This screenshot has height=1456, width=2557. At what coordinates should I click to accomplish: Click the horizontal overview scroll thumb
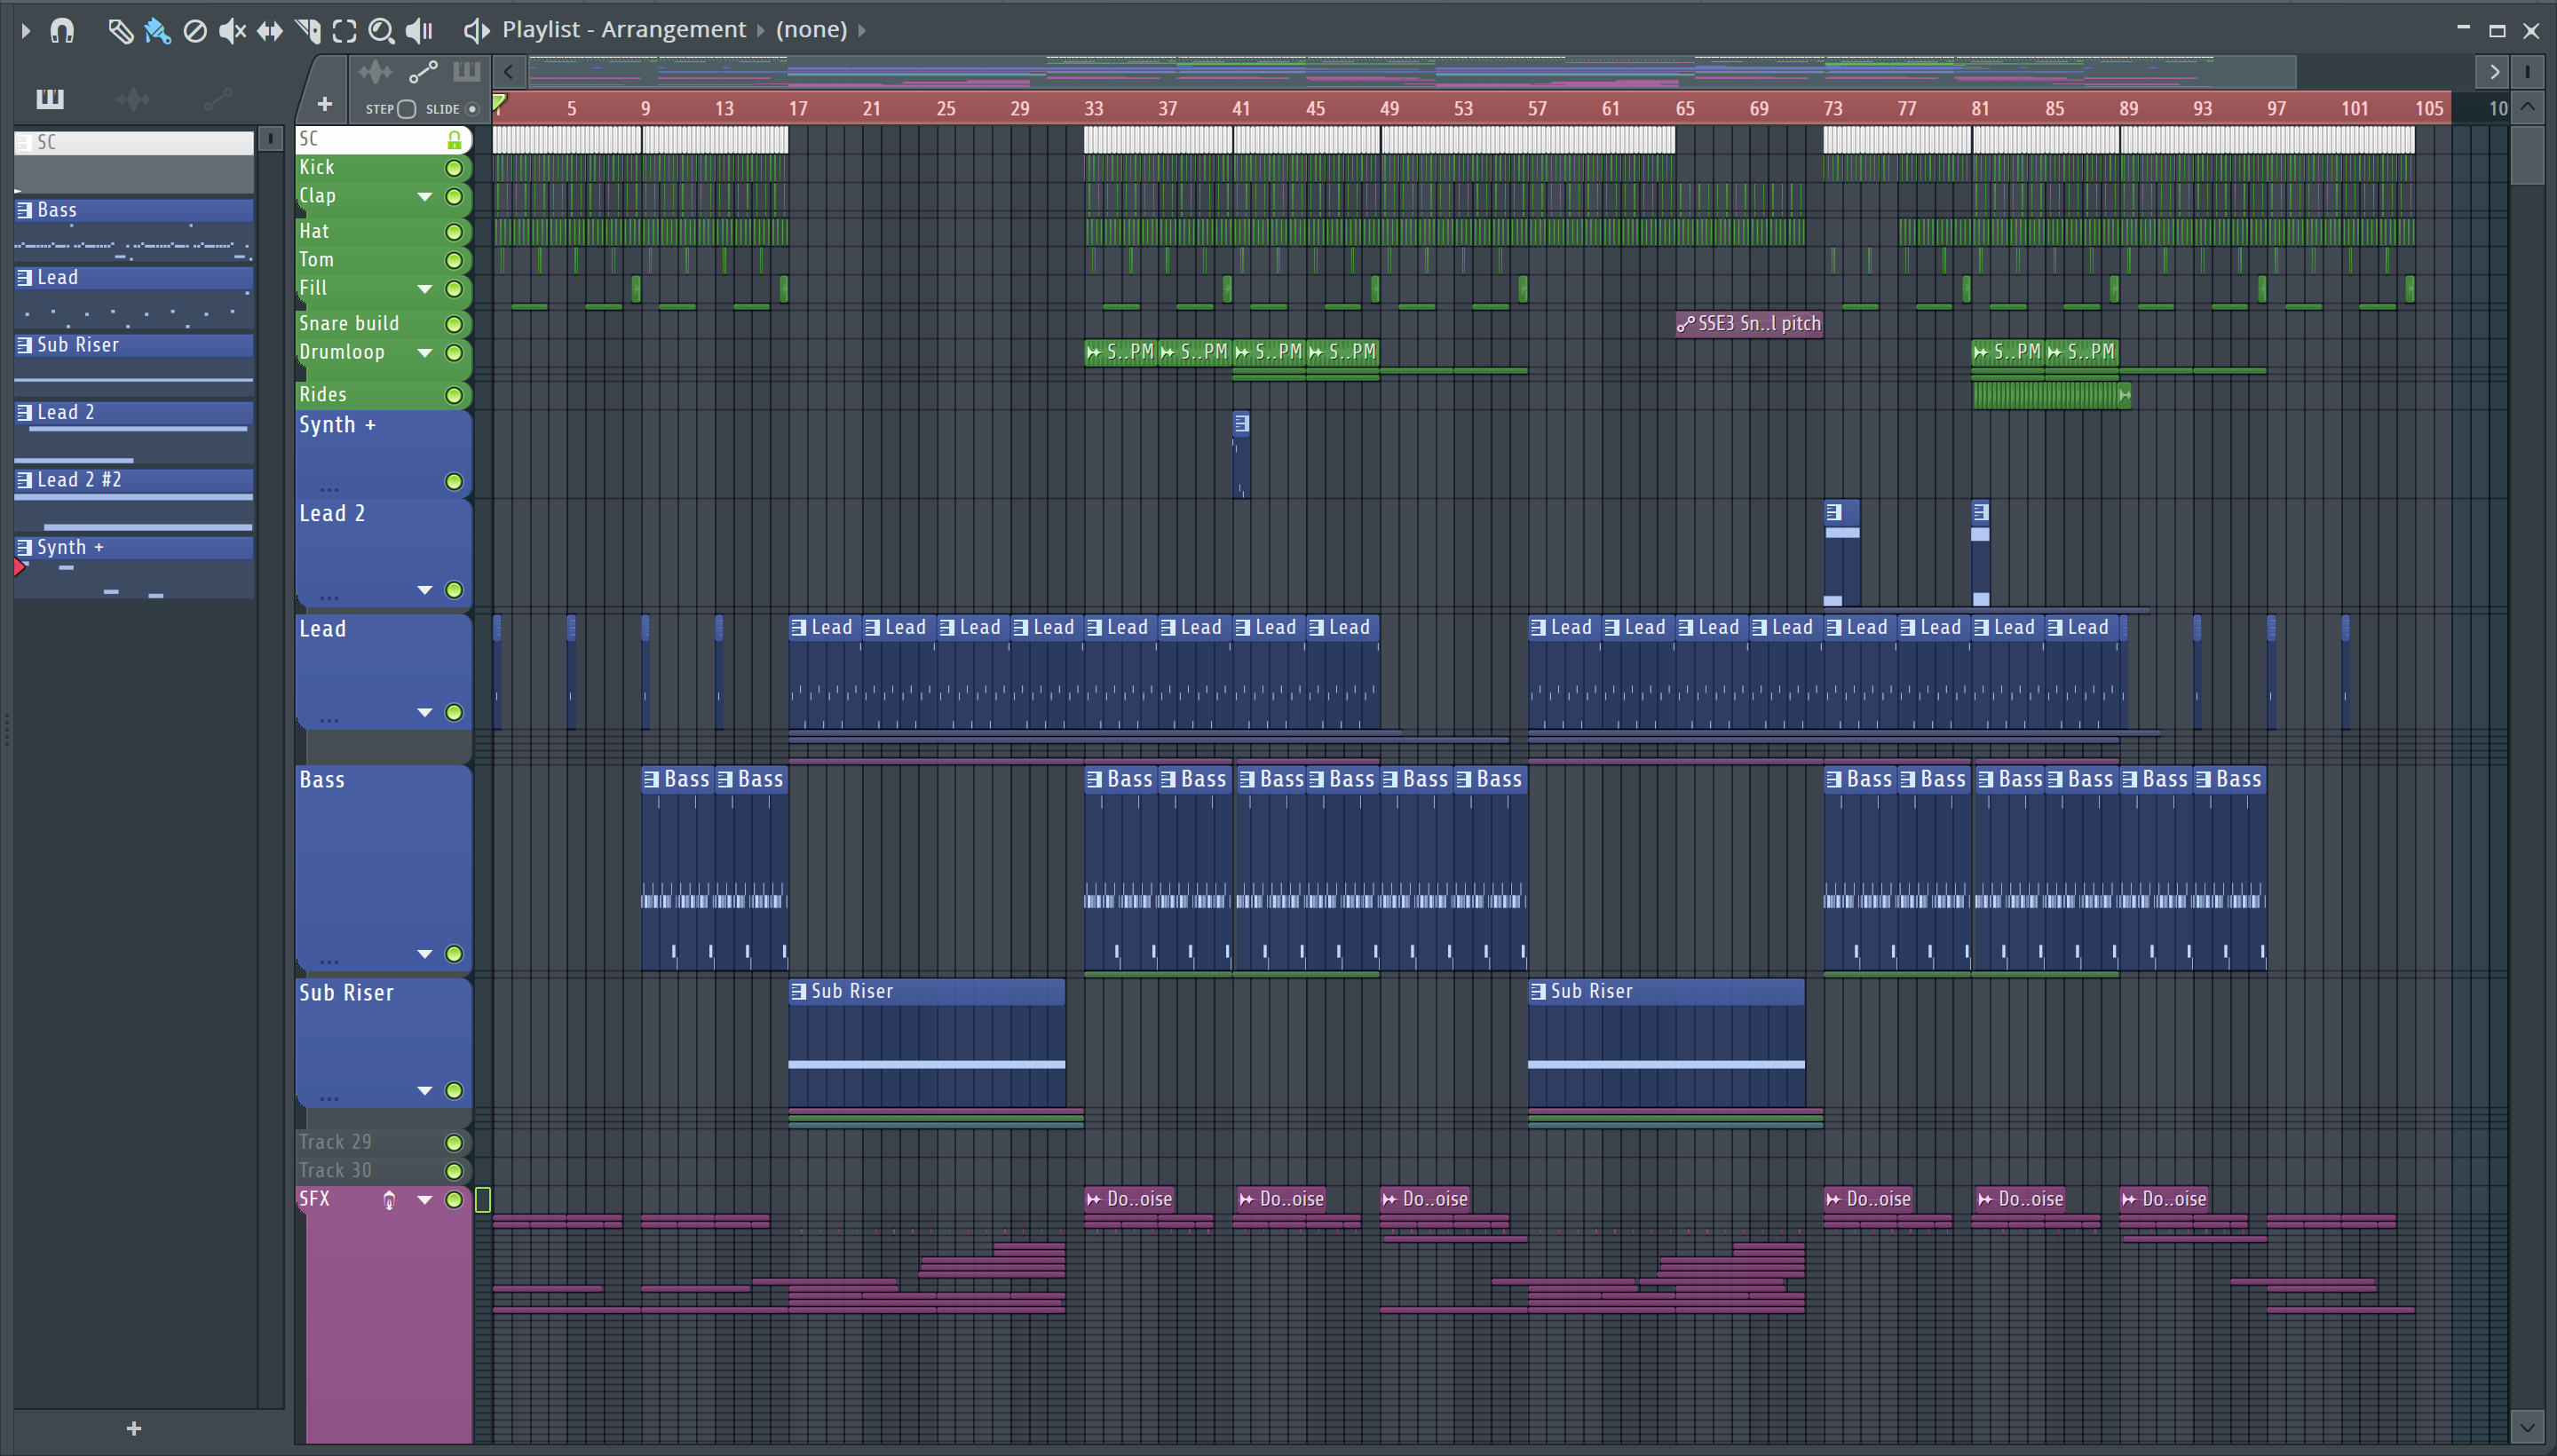point(1411,71)
